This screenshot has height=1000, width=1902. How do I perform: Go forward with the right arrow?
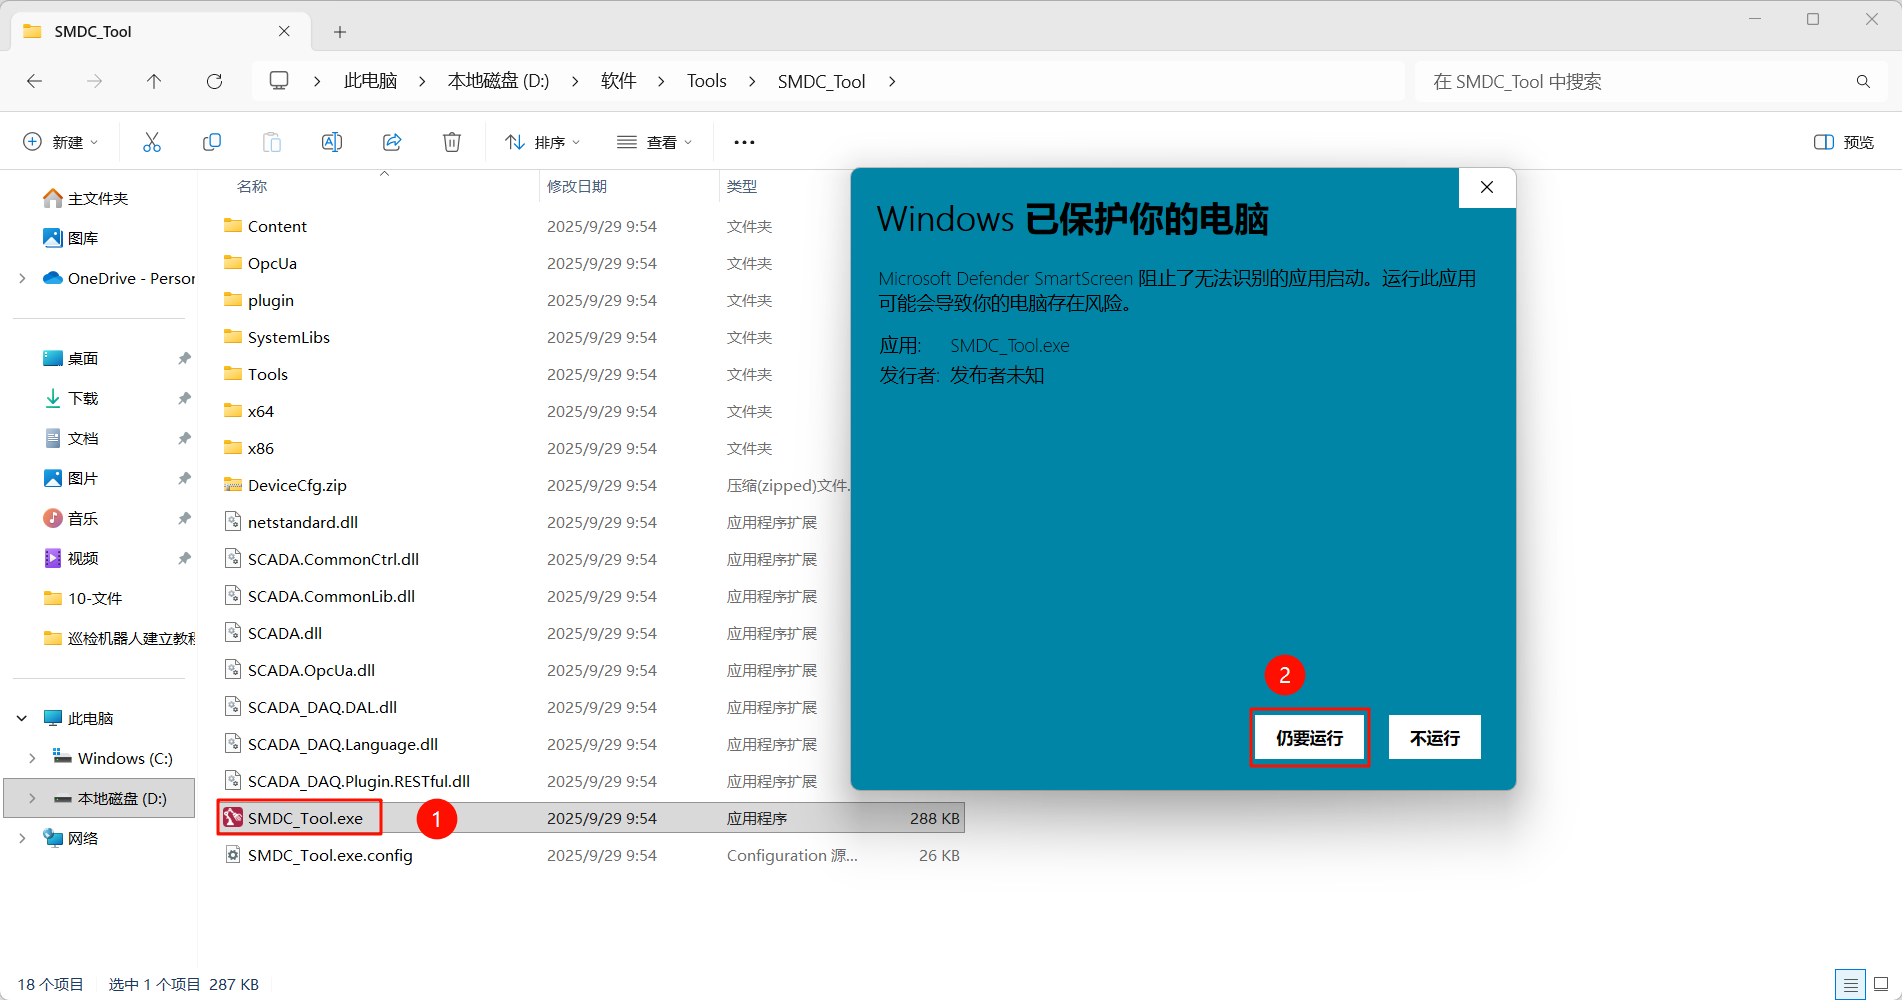pos(95,81)
